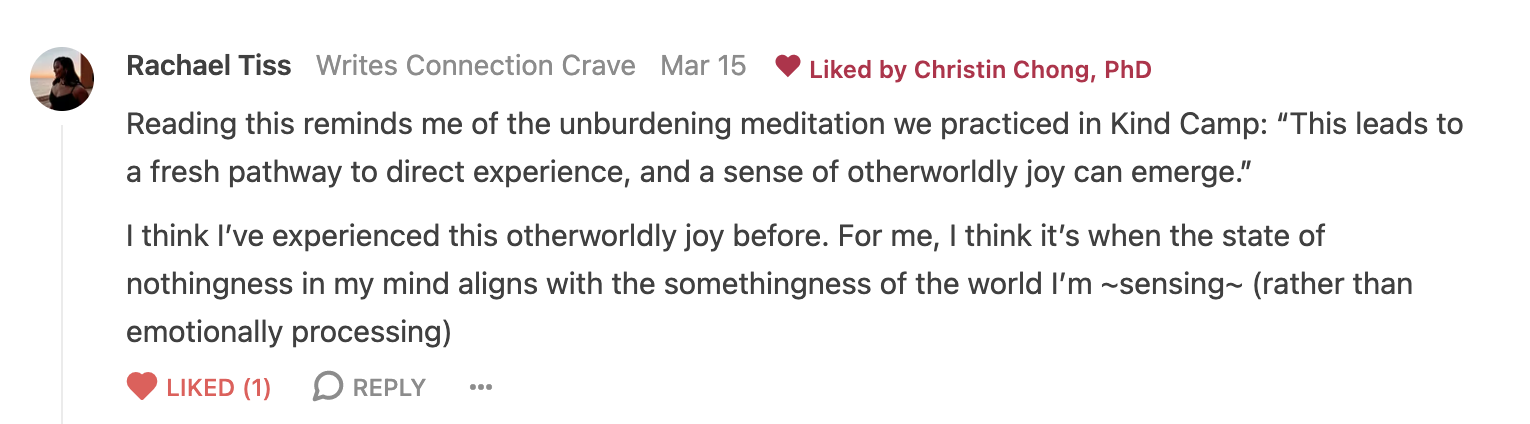
Task: Toggle the "LIKED (1)" button label
Action: coord(201,387)
